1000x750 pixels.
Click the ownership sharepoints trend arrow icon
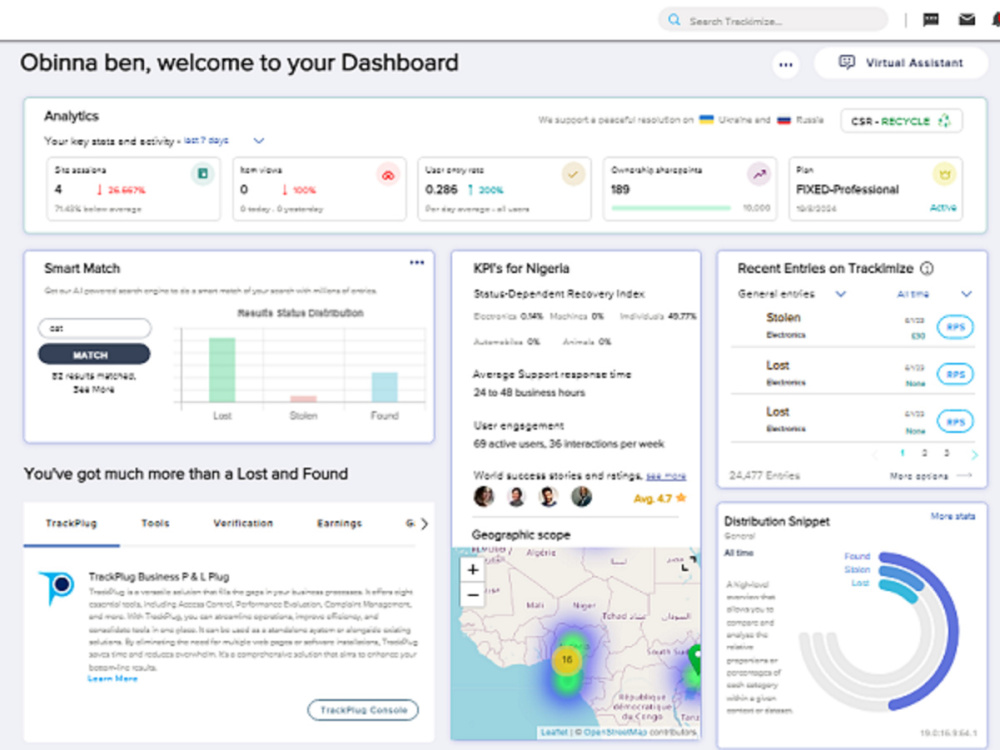pos(759,174)
